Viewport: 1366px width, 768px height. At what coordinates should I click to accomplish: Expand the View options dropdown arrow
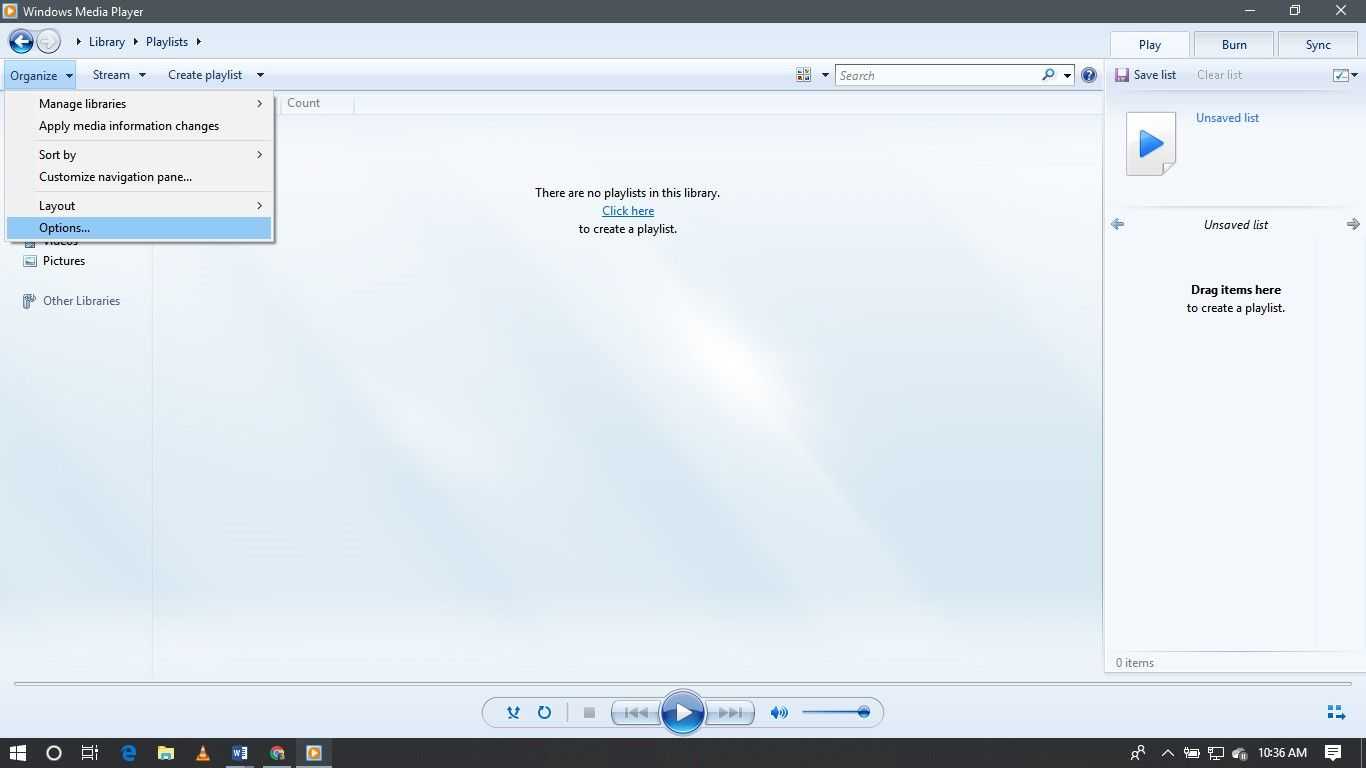[x=825, y=75]
